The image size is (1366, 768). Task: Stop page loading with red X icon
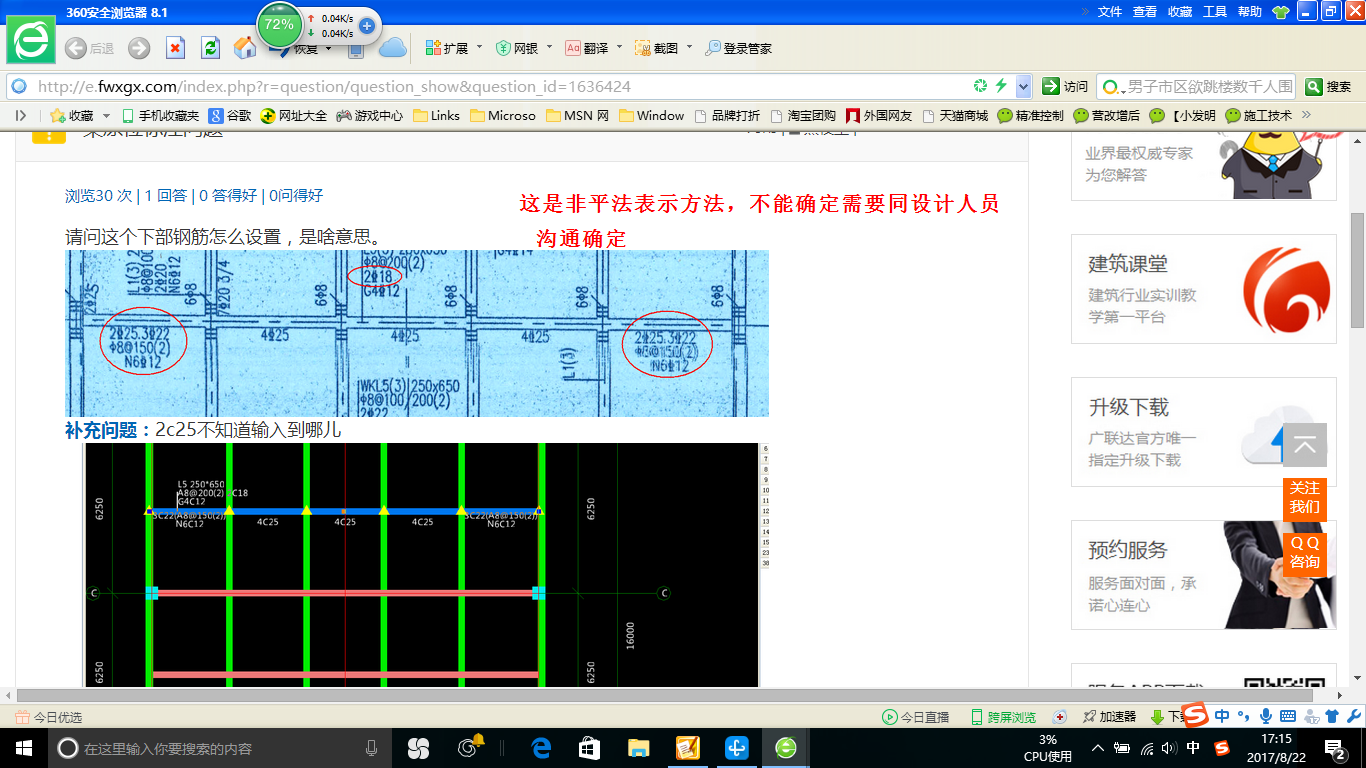[x=175, y=48]
